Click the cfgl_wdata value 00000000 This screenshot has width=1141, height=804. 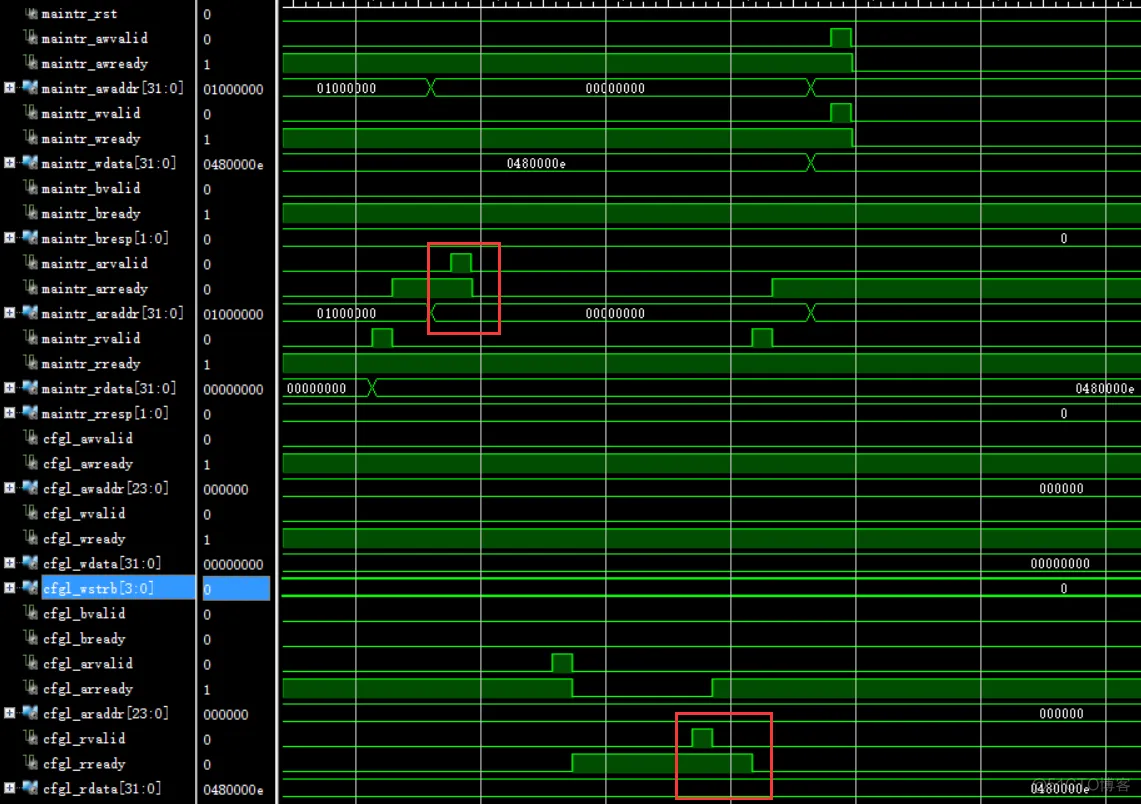(x=233, y=565)
